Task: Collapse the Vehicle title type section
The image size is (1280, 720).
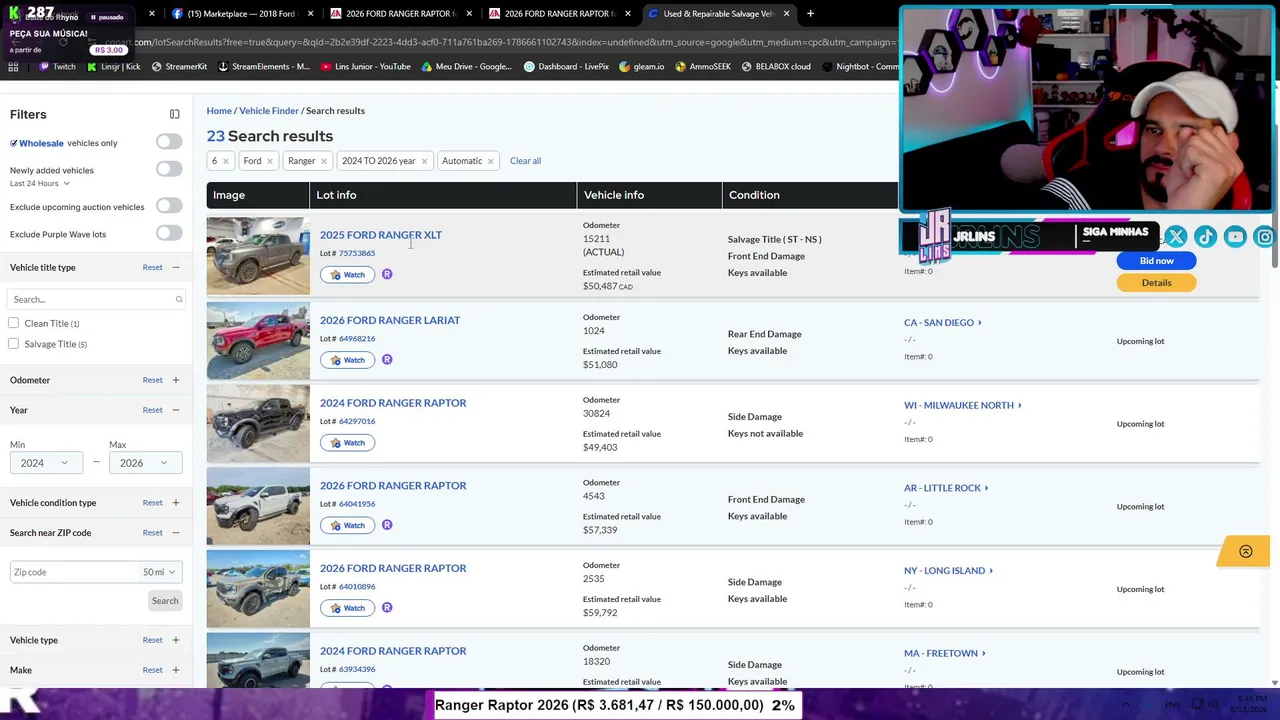Action: click(x=176, y=268)
